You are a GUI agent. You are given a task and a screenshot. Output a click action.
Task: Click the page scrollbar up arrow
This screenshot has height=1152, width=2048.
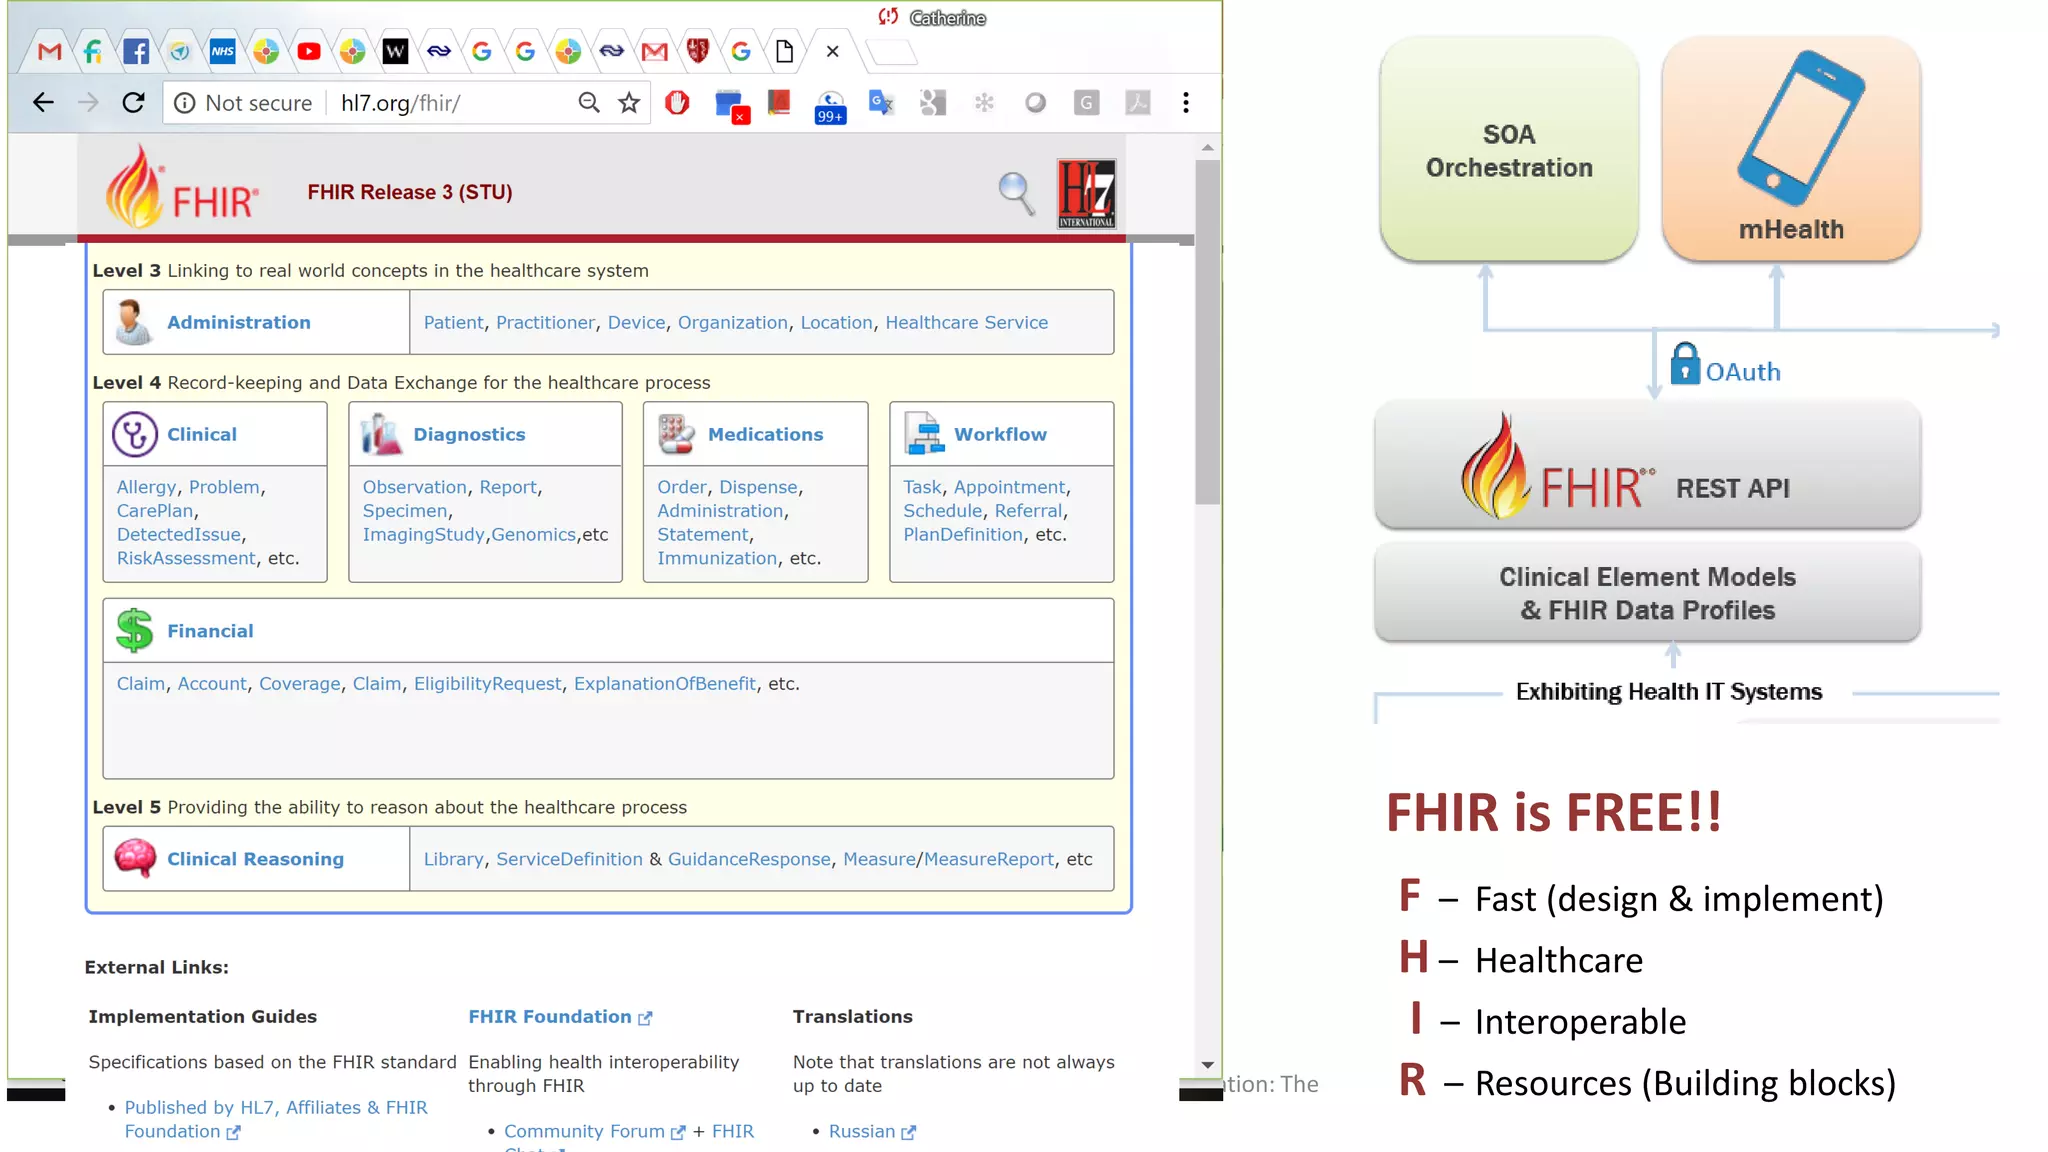pyautogui.click(x=1207, y=148)
